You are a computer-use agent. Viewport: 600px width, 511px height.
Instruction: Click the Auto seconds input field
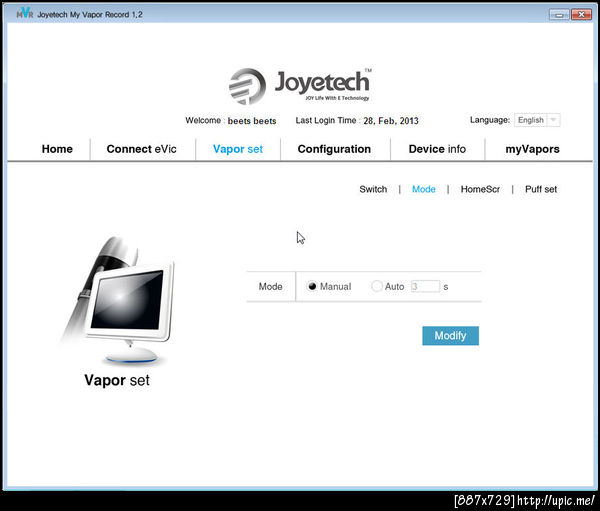(425, 286)
